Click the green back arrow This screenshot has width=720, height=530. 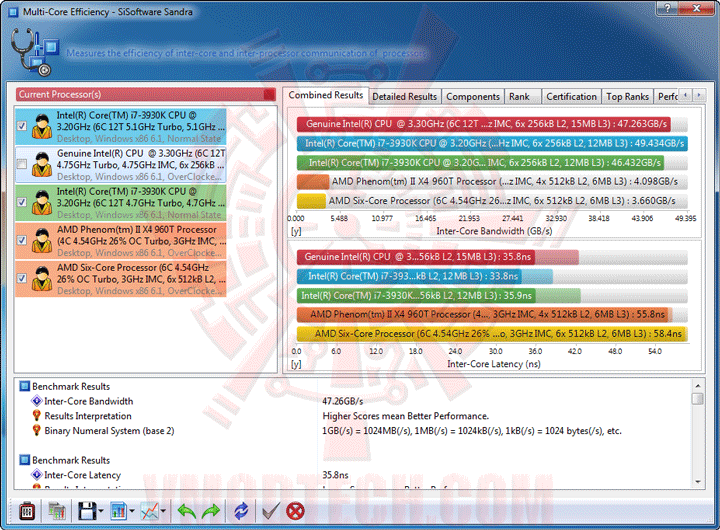coord(186,511)
